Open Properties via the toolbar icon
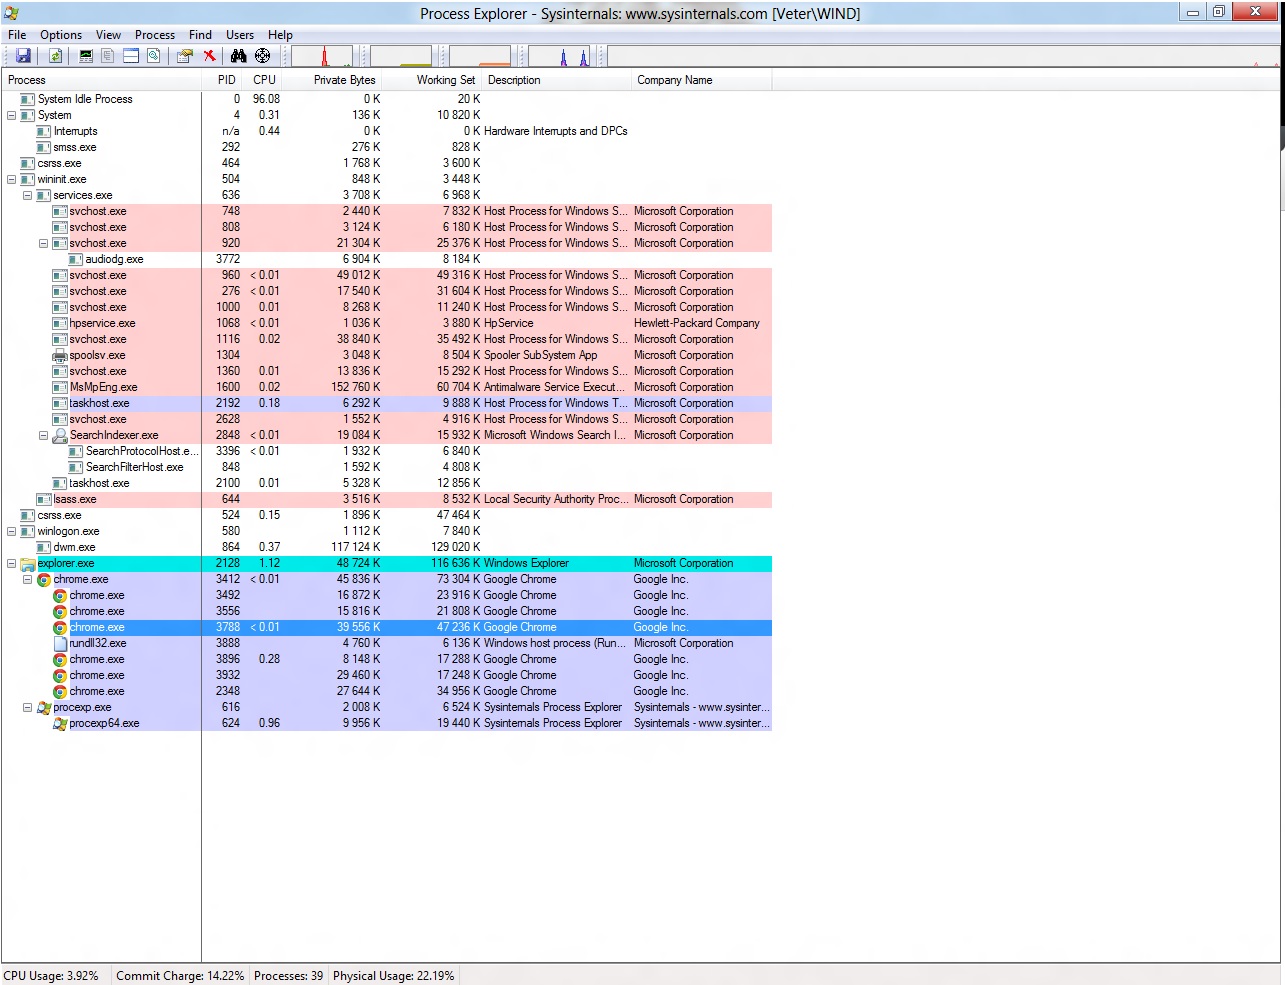Image resolution: width=1285 pixels, height=985 pixels. (185, 56)
